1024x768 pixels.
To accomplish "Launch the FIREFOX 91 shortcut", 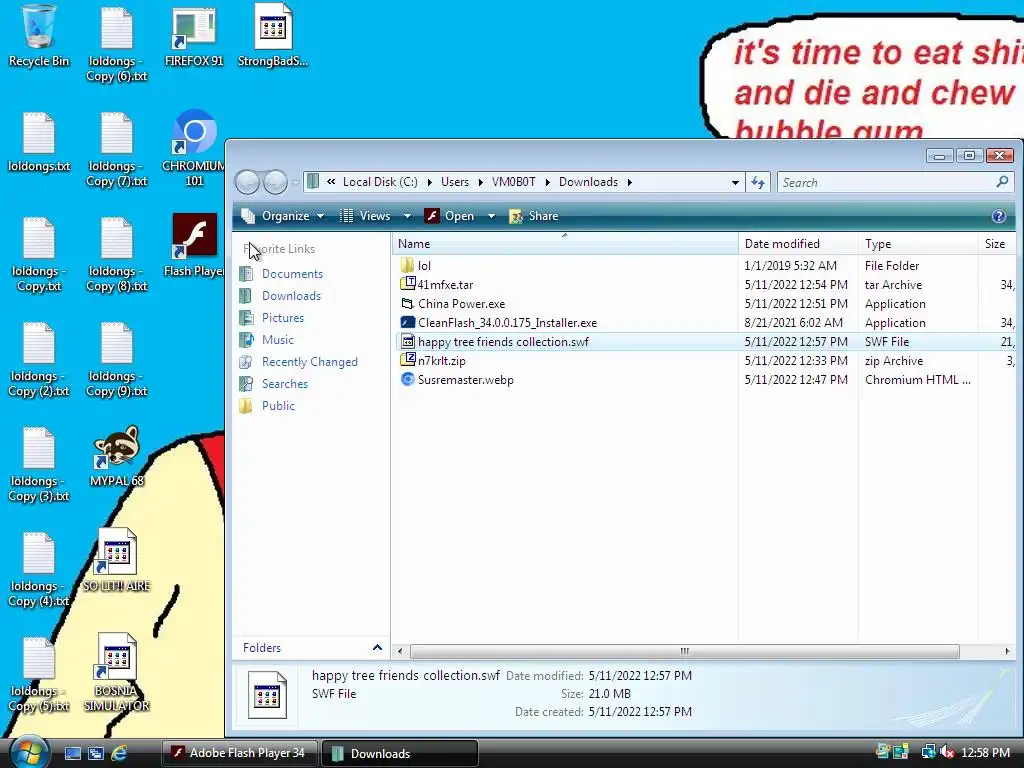I will (x=194, y=36).
